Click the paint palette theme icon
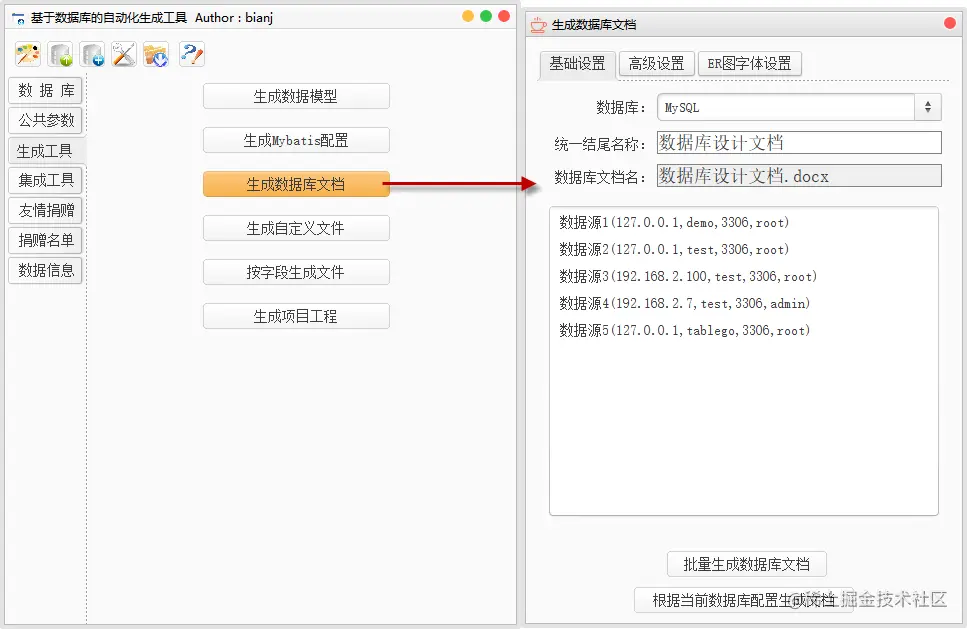The width and height of the screenshot is (967, 629). [x=28, y=54]
